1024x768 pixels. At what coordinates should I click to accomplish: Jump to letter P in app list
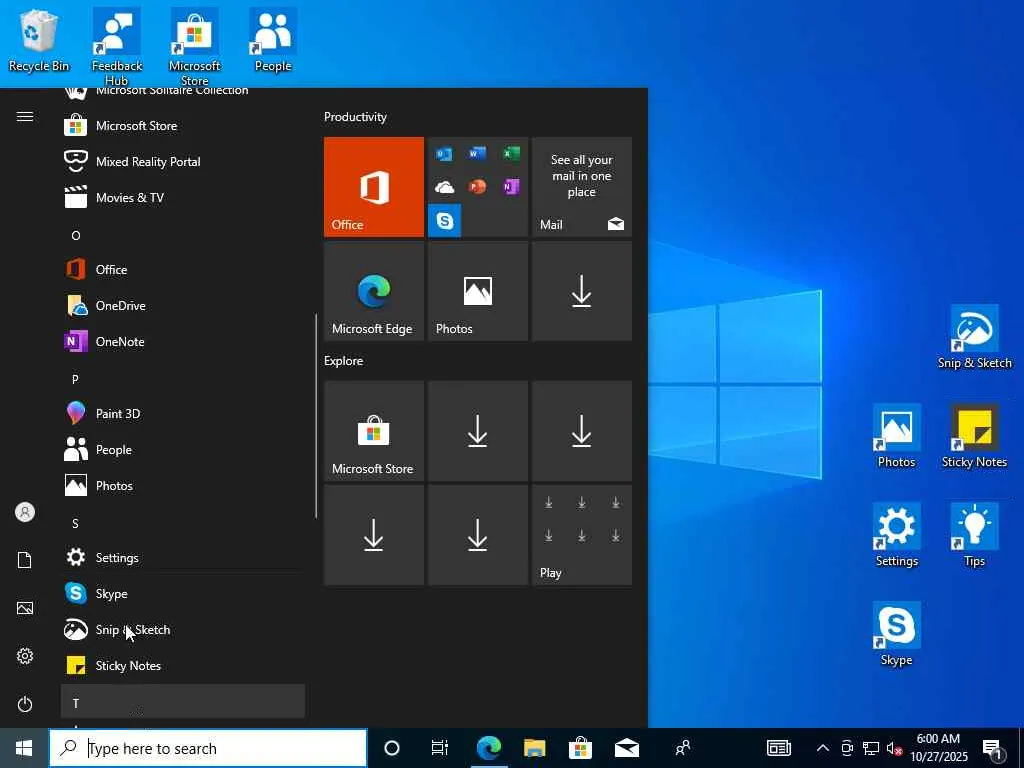click(x=183, y=379)
